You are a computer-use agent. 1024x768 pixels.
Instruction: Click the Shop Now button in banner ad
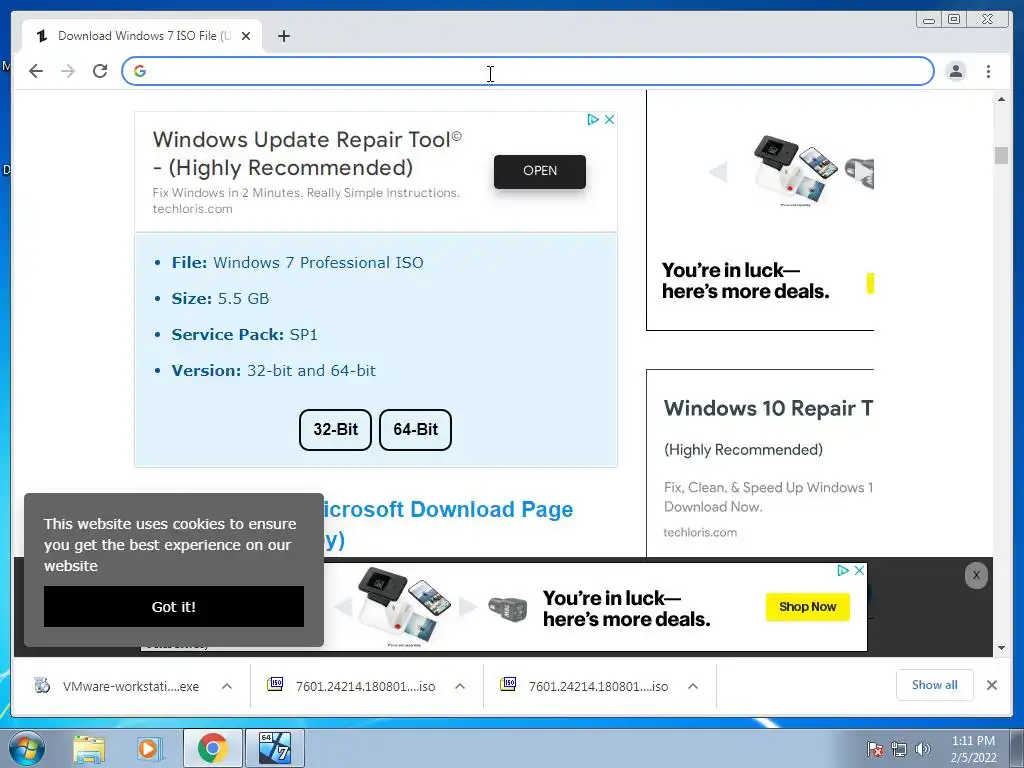808,607
